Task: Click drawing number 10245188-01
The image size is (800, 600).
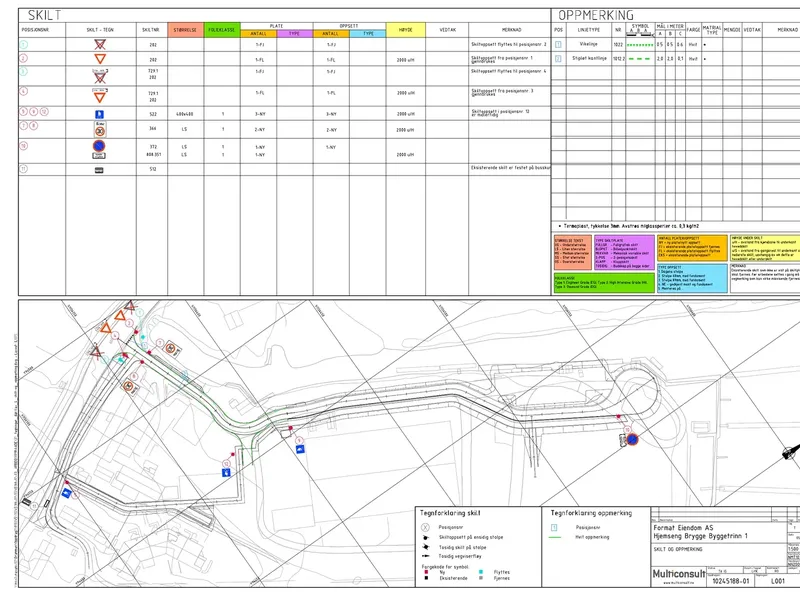Action: [x=731, y=581]
